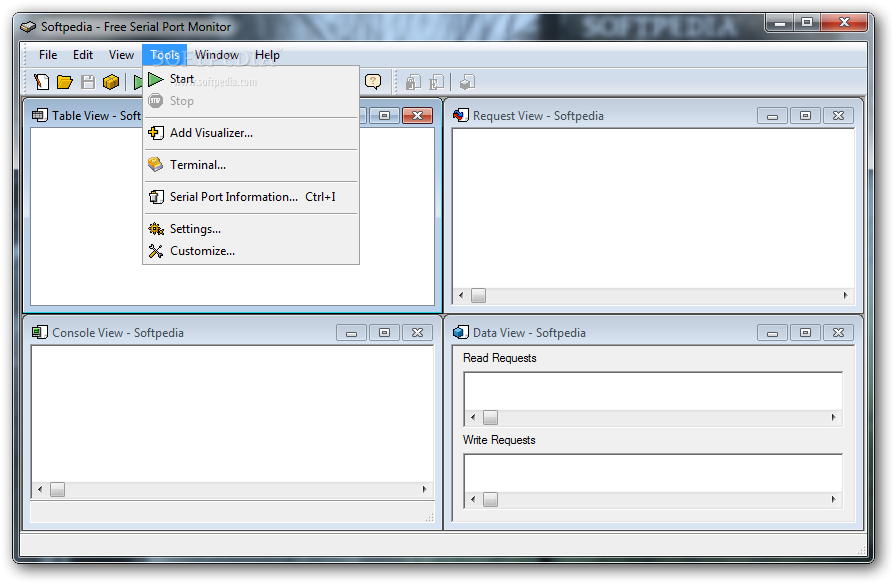Screen dimensions: 895x584
Task: Minimize the main Free Serial Port Monitor window
Action: (x=780, y=23)
